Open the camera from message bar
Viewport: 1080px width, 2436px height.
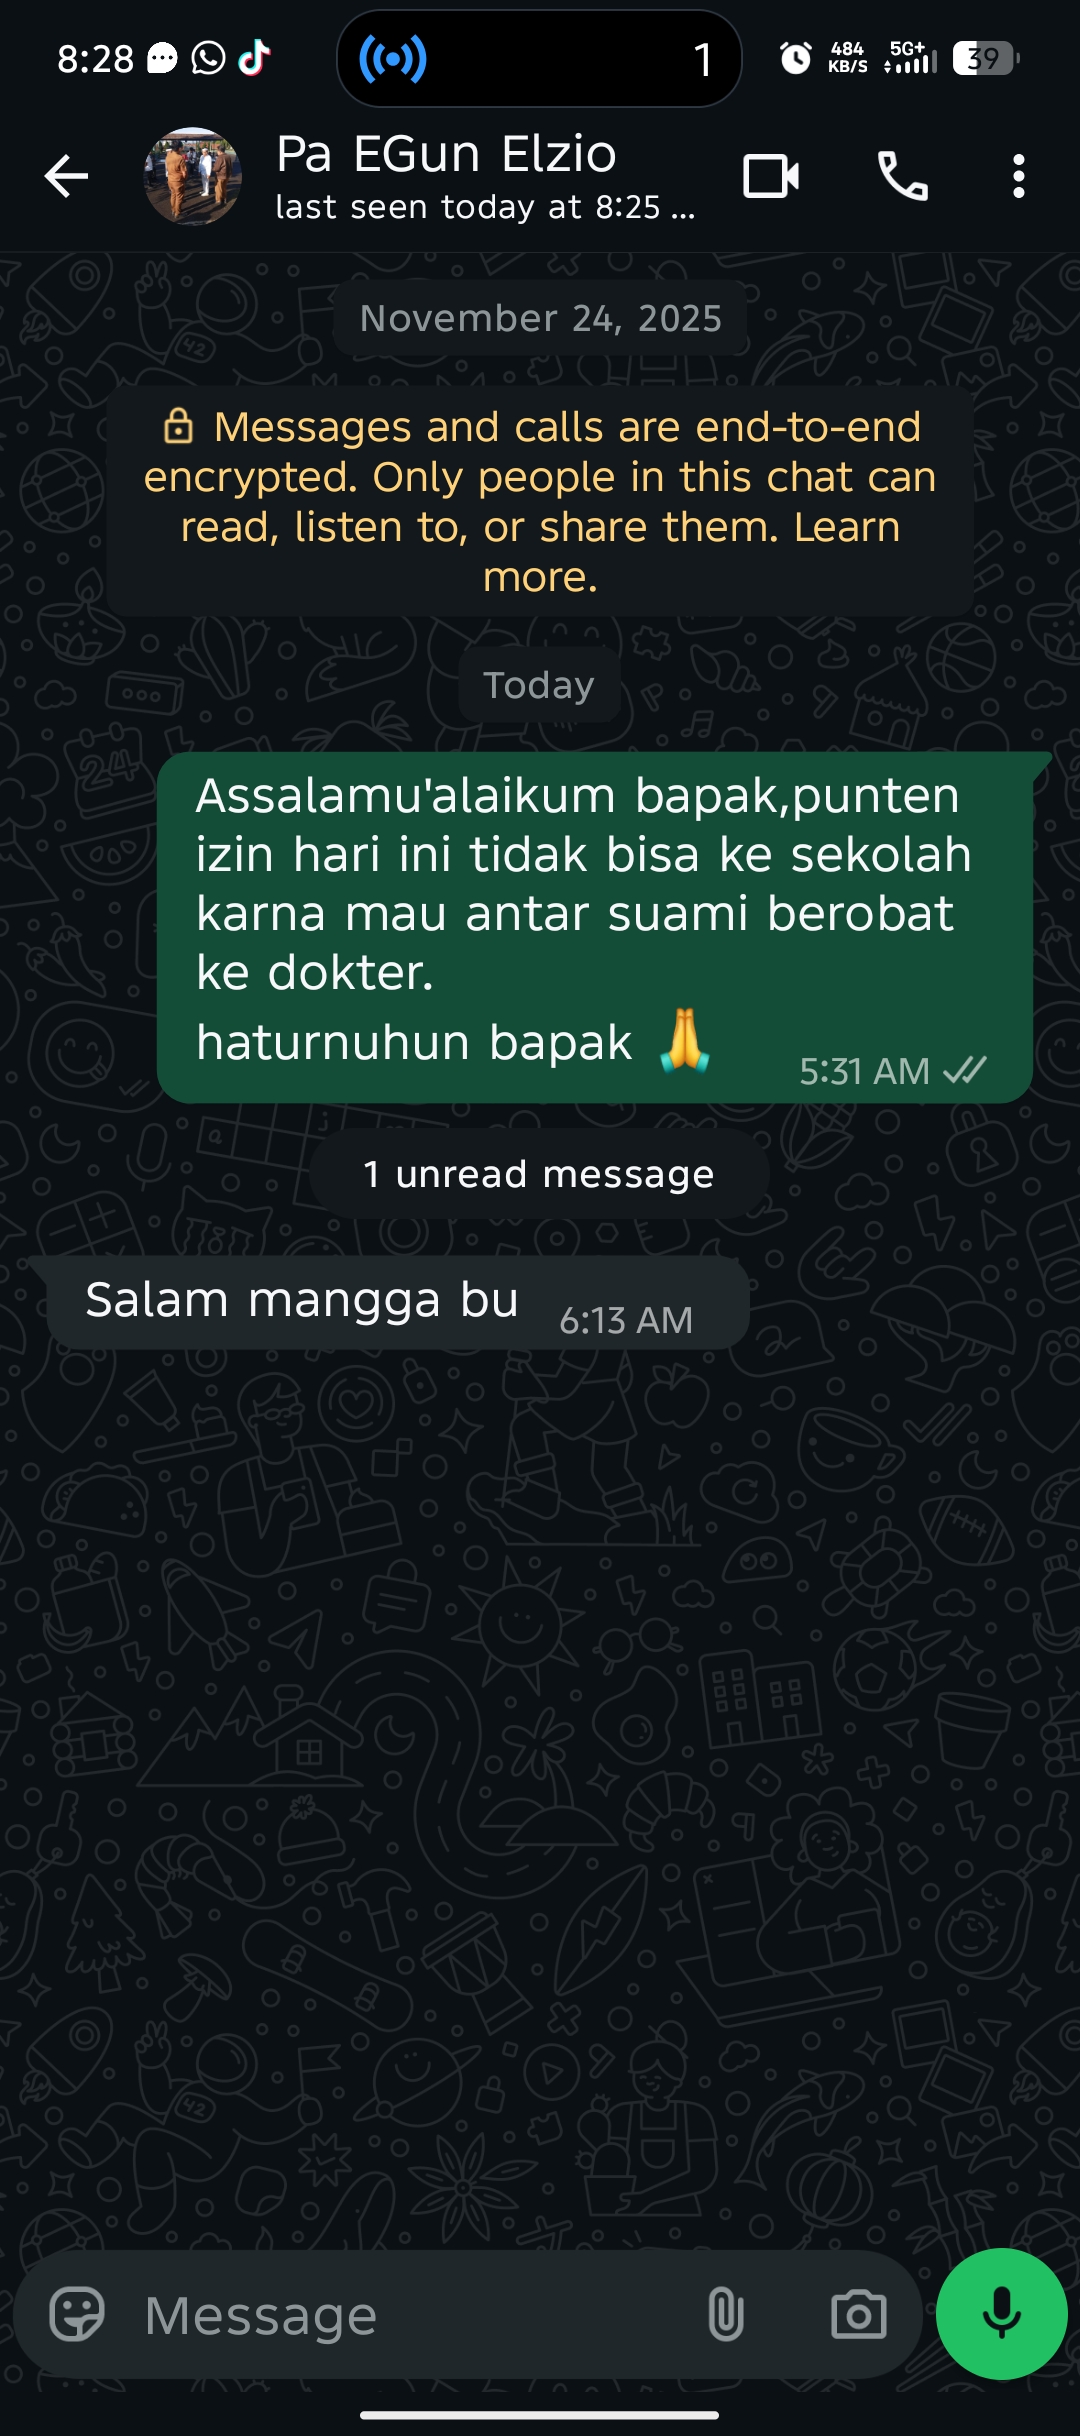click(x=859, y=2314)
